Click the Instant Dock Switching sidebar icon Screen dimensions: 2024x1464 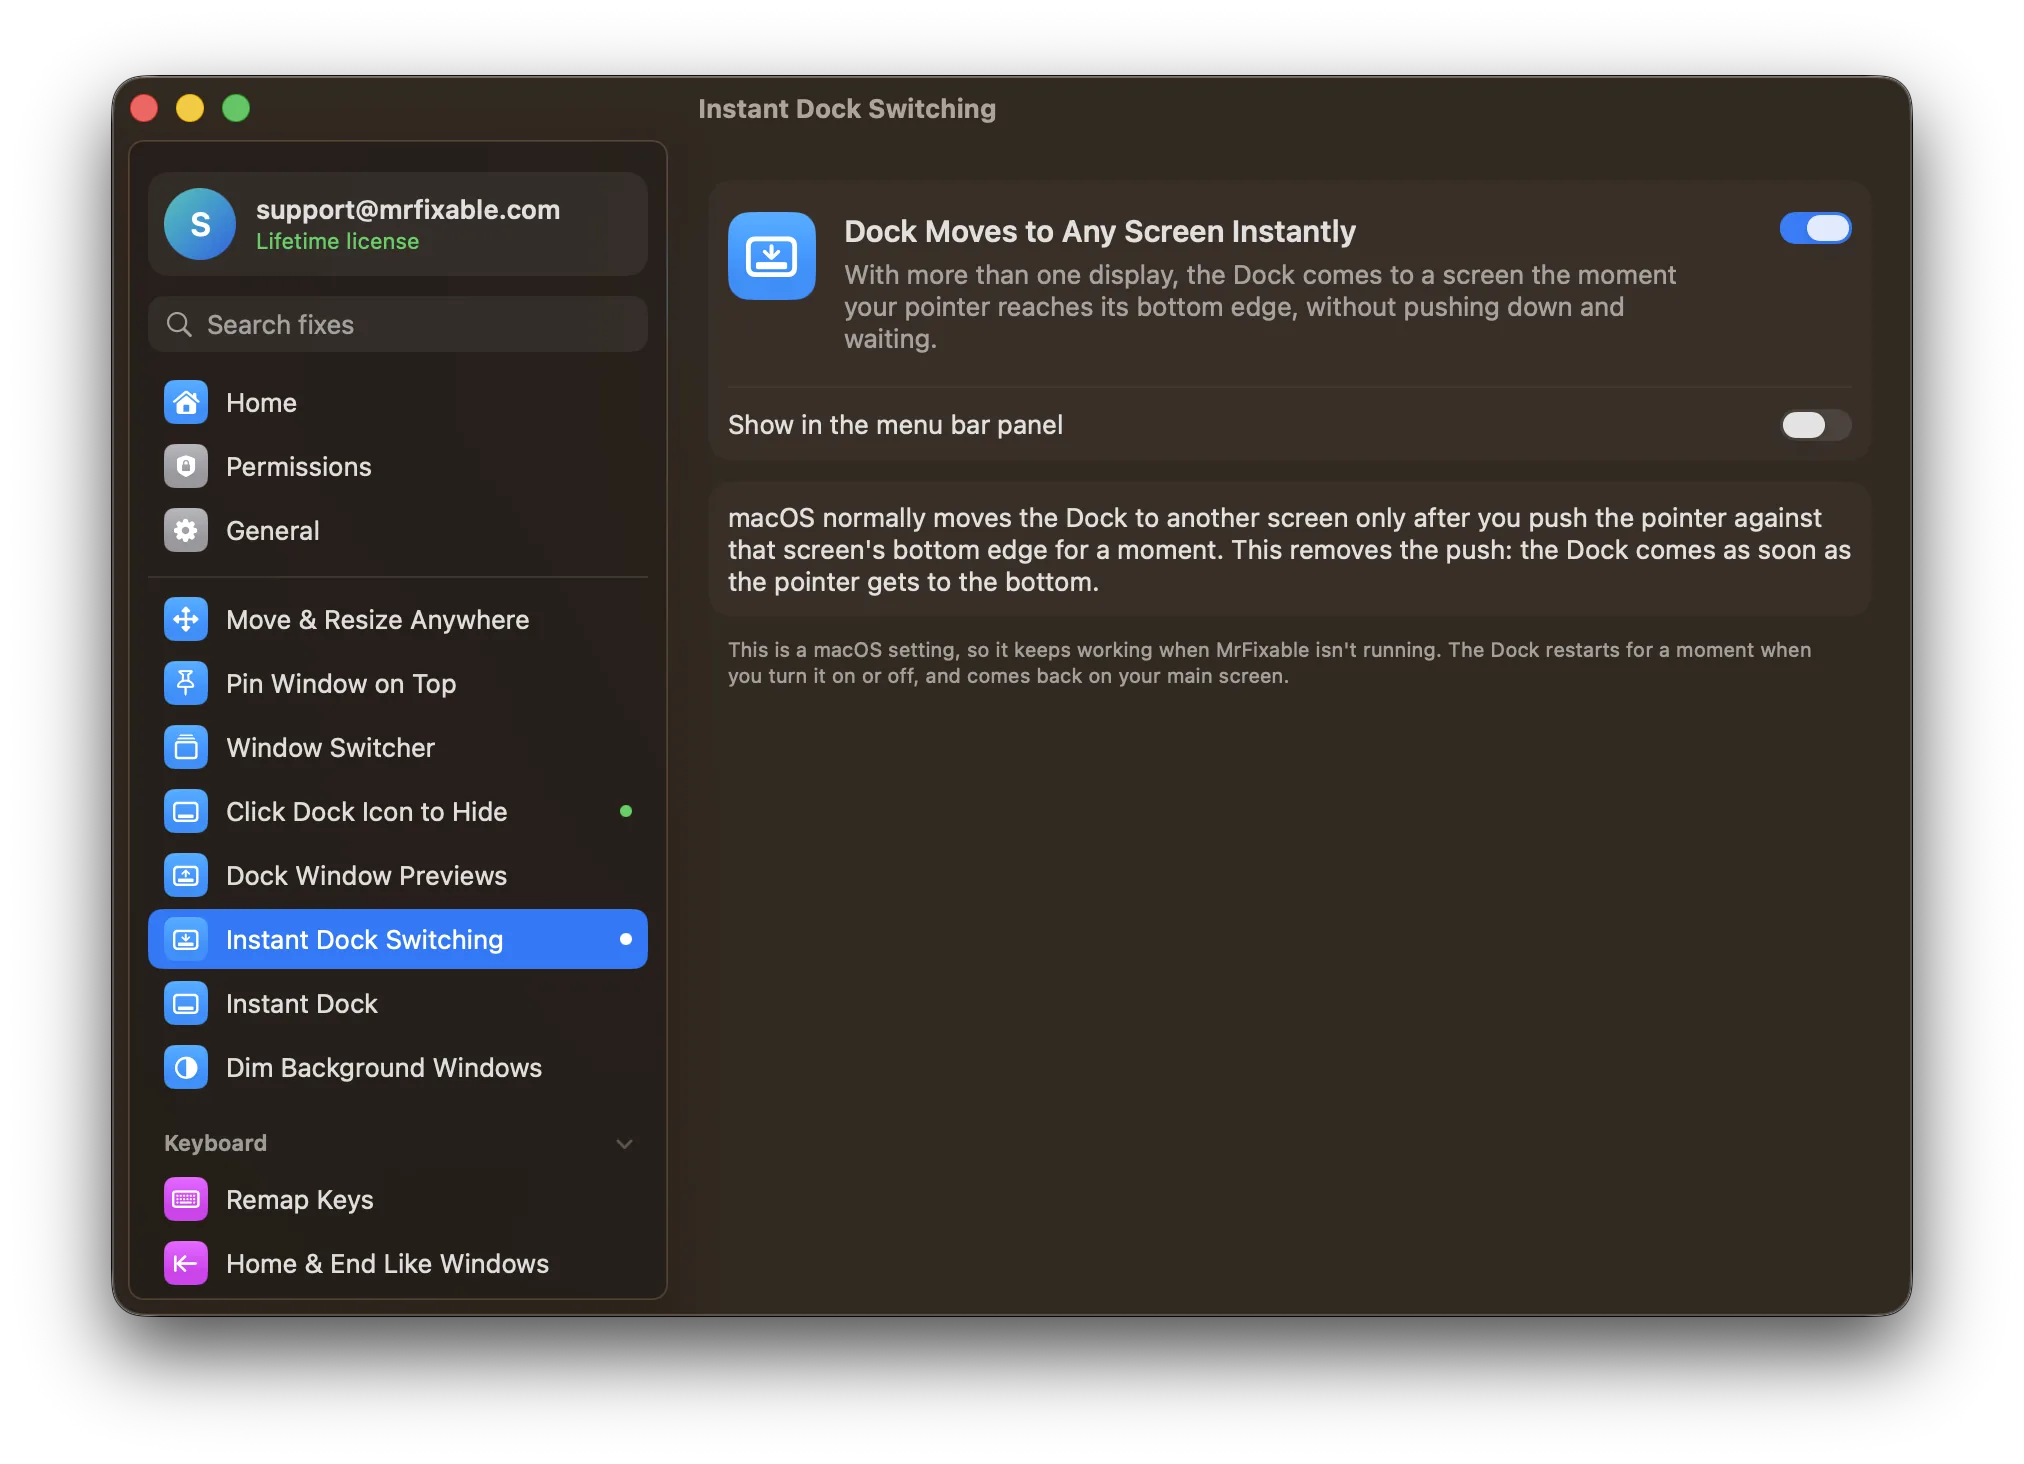[186, 940]
